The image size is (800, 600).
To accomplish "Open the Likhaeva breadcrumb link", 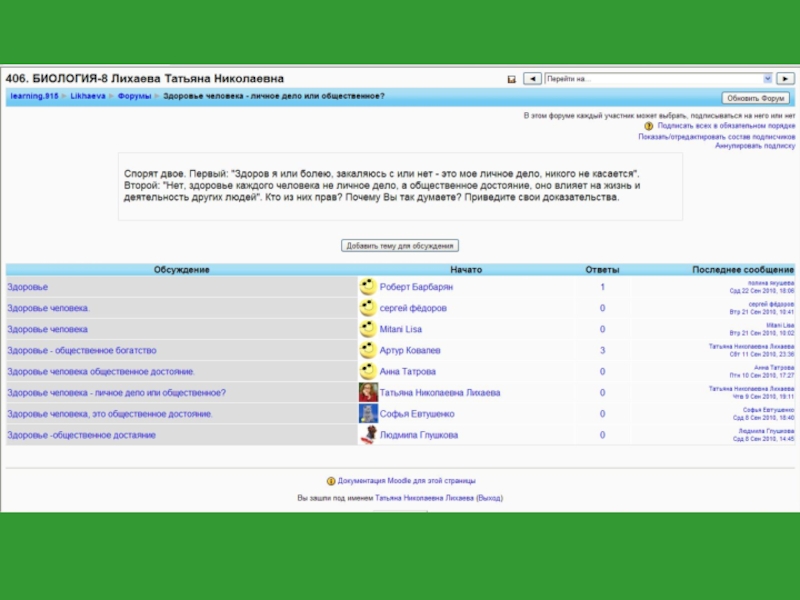I will [x=88, y=96].
